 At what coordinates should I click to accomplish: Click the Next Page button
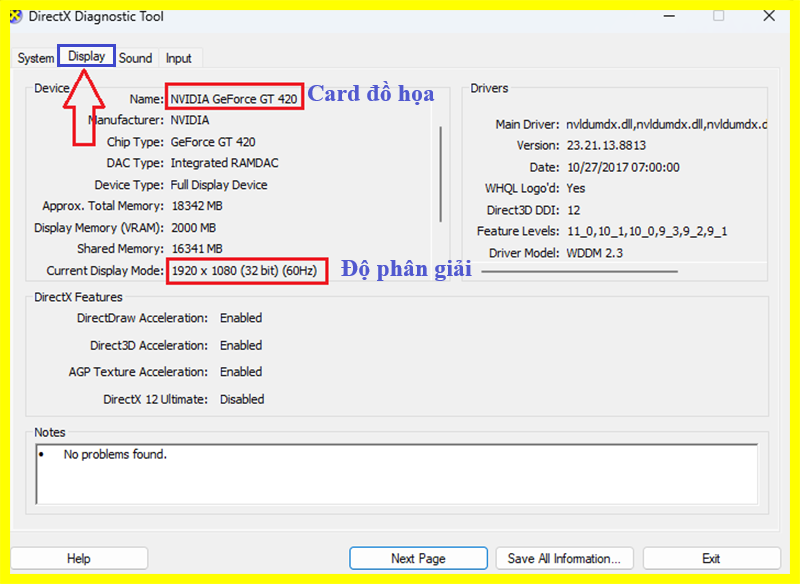(418, 558)
